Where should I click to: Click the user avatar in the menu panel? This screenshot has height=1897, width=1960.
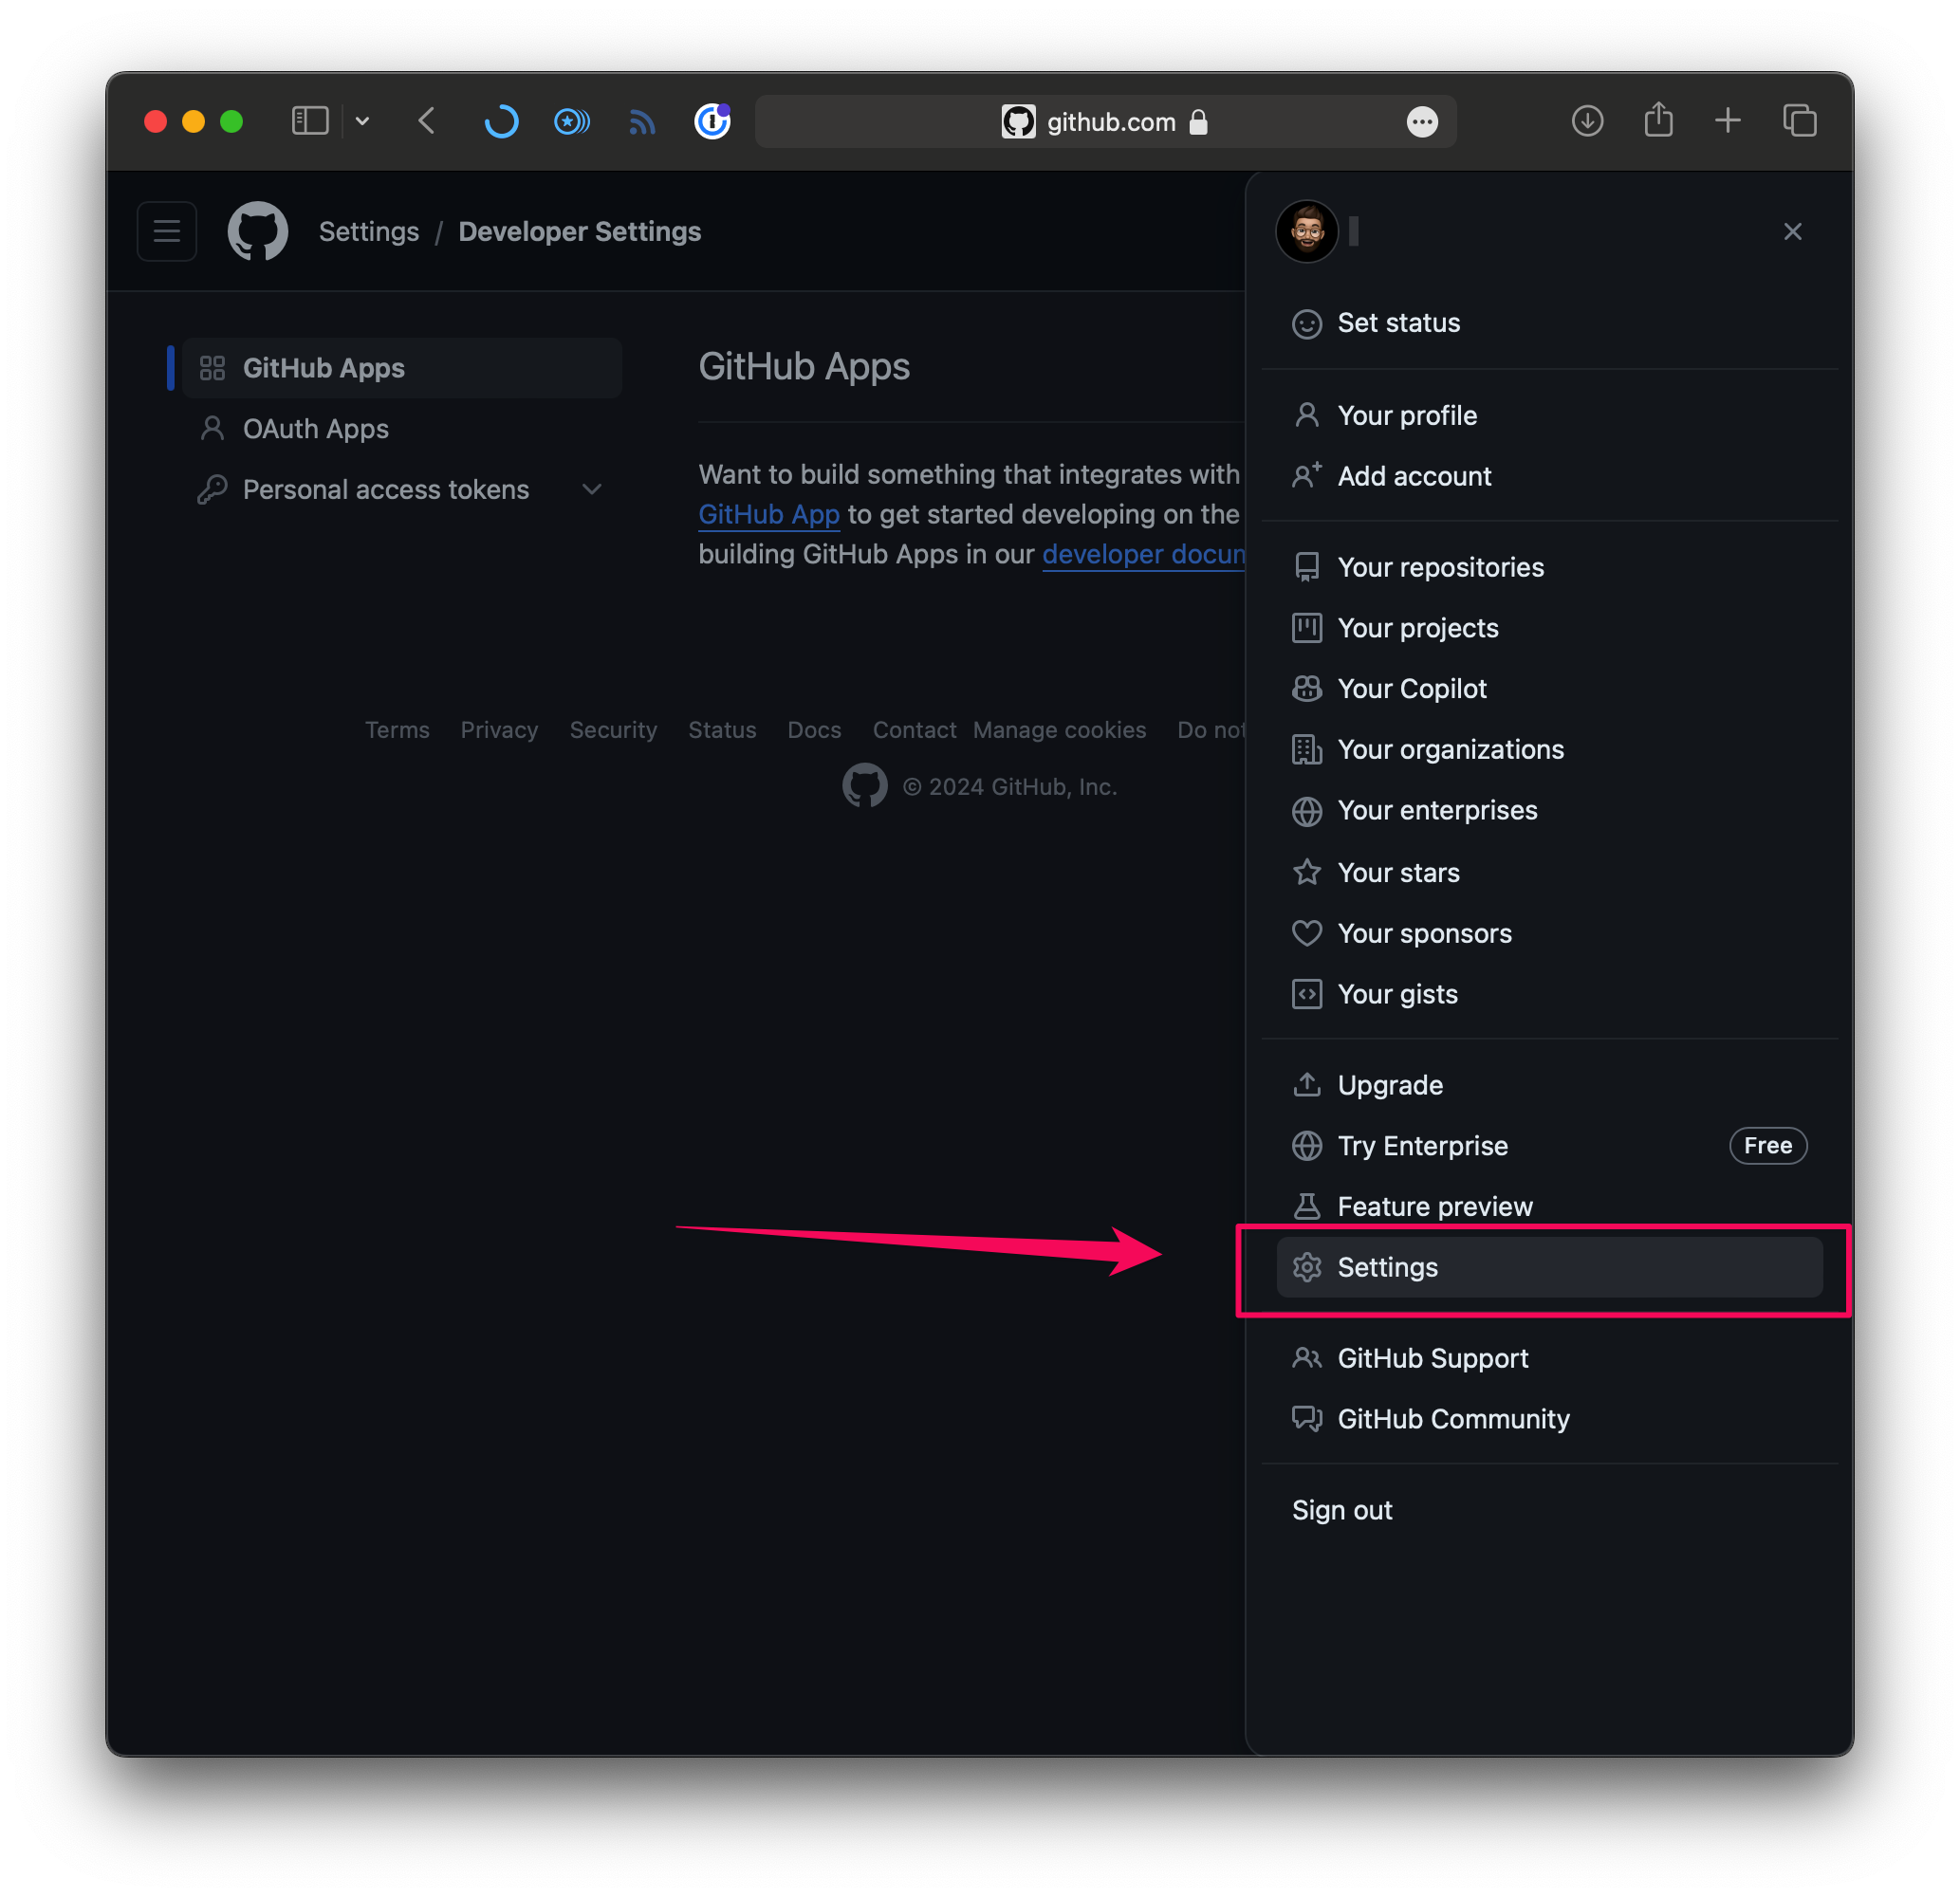(1306, 231)
